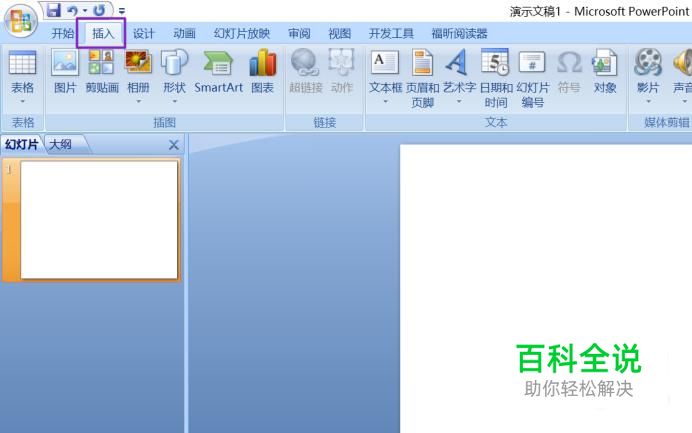Redo the last action
Screen dimensions: 692x433
point(99,10)
